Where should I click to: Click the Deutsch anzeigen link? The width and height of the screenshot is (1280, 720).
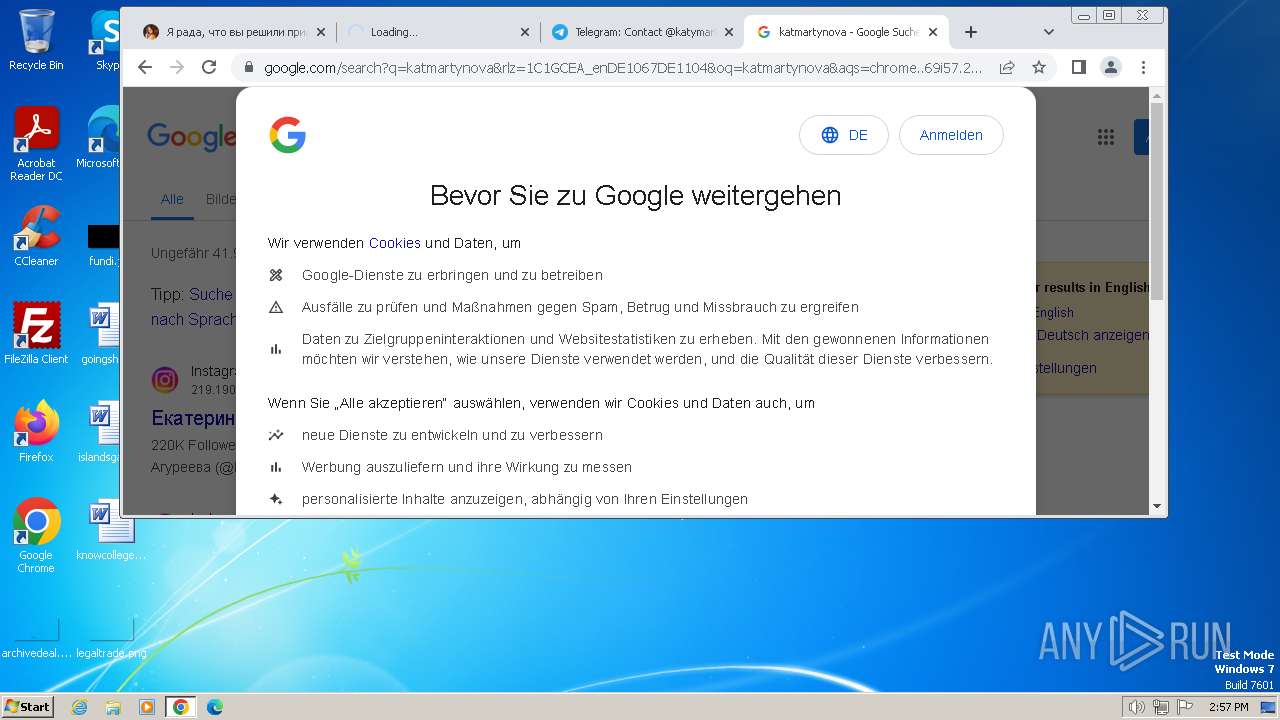pos(1093,335)
